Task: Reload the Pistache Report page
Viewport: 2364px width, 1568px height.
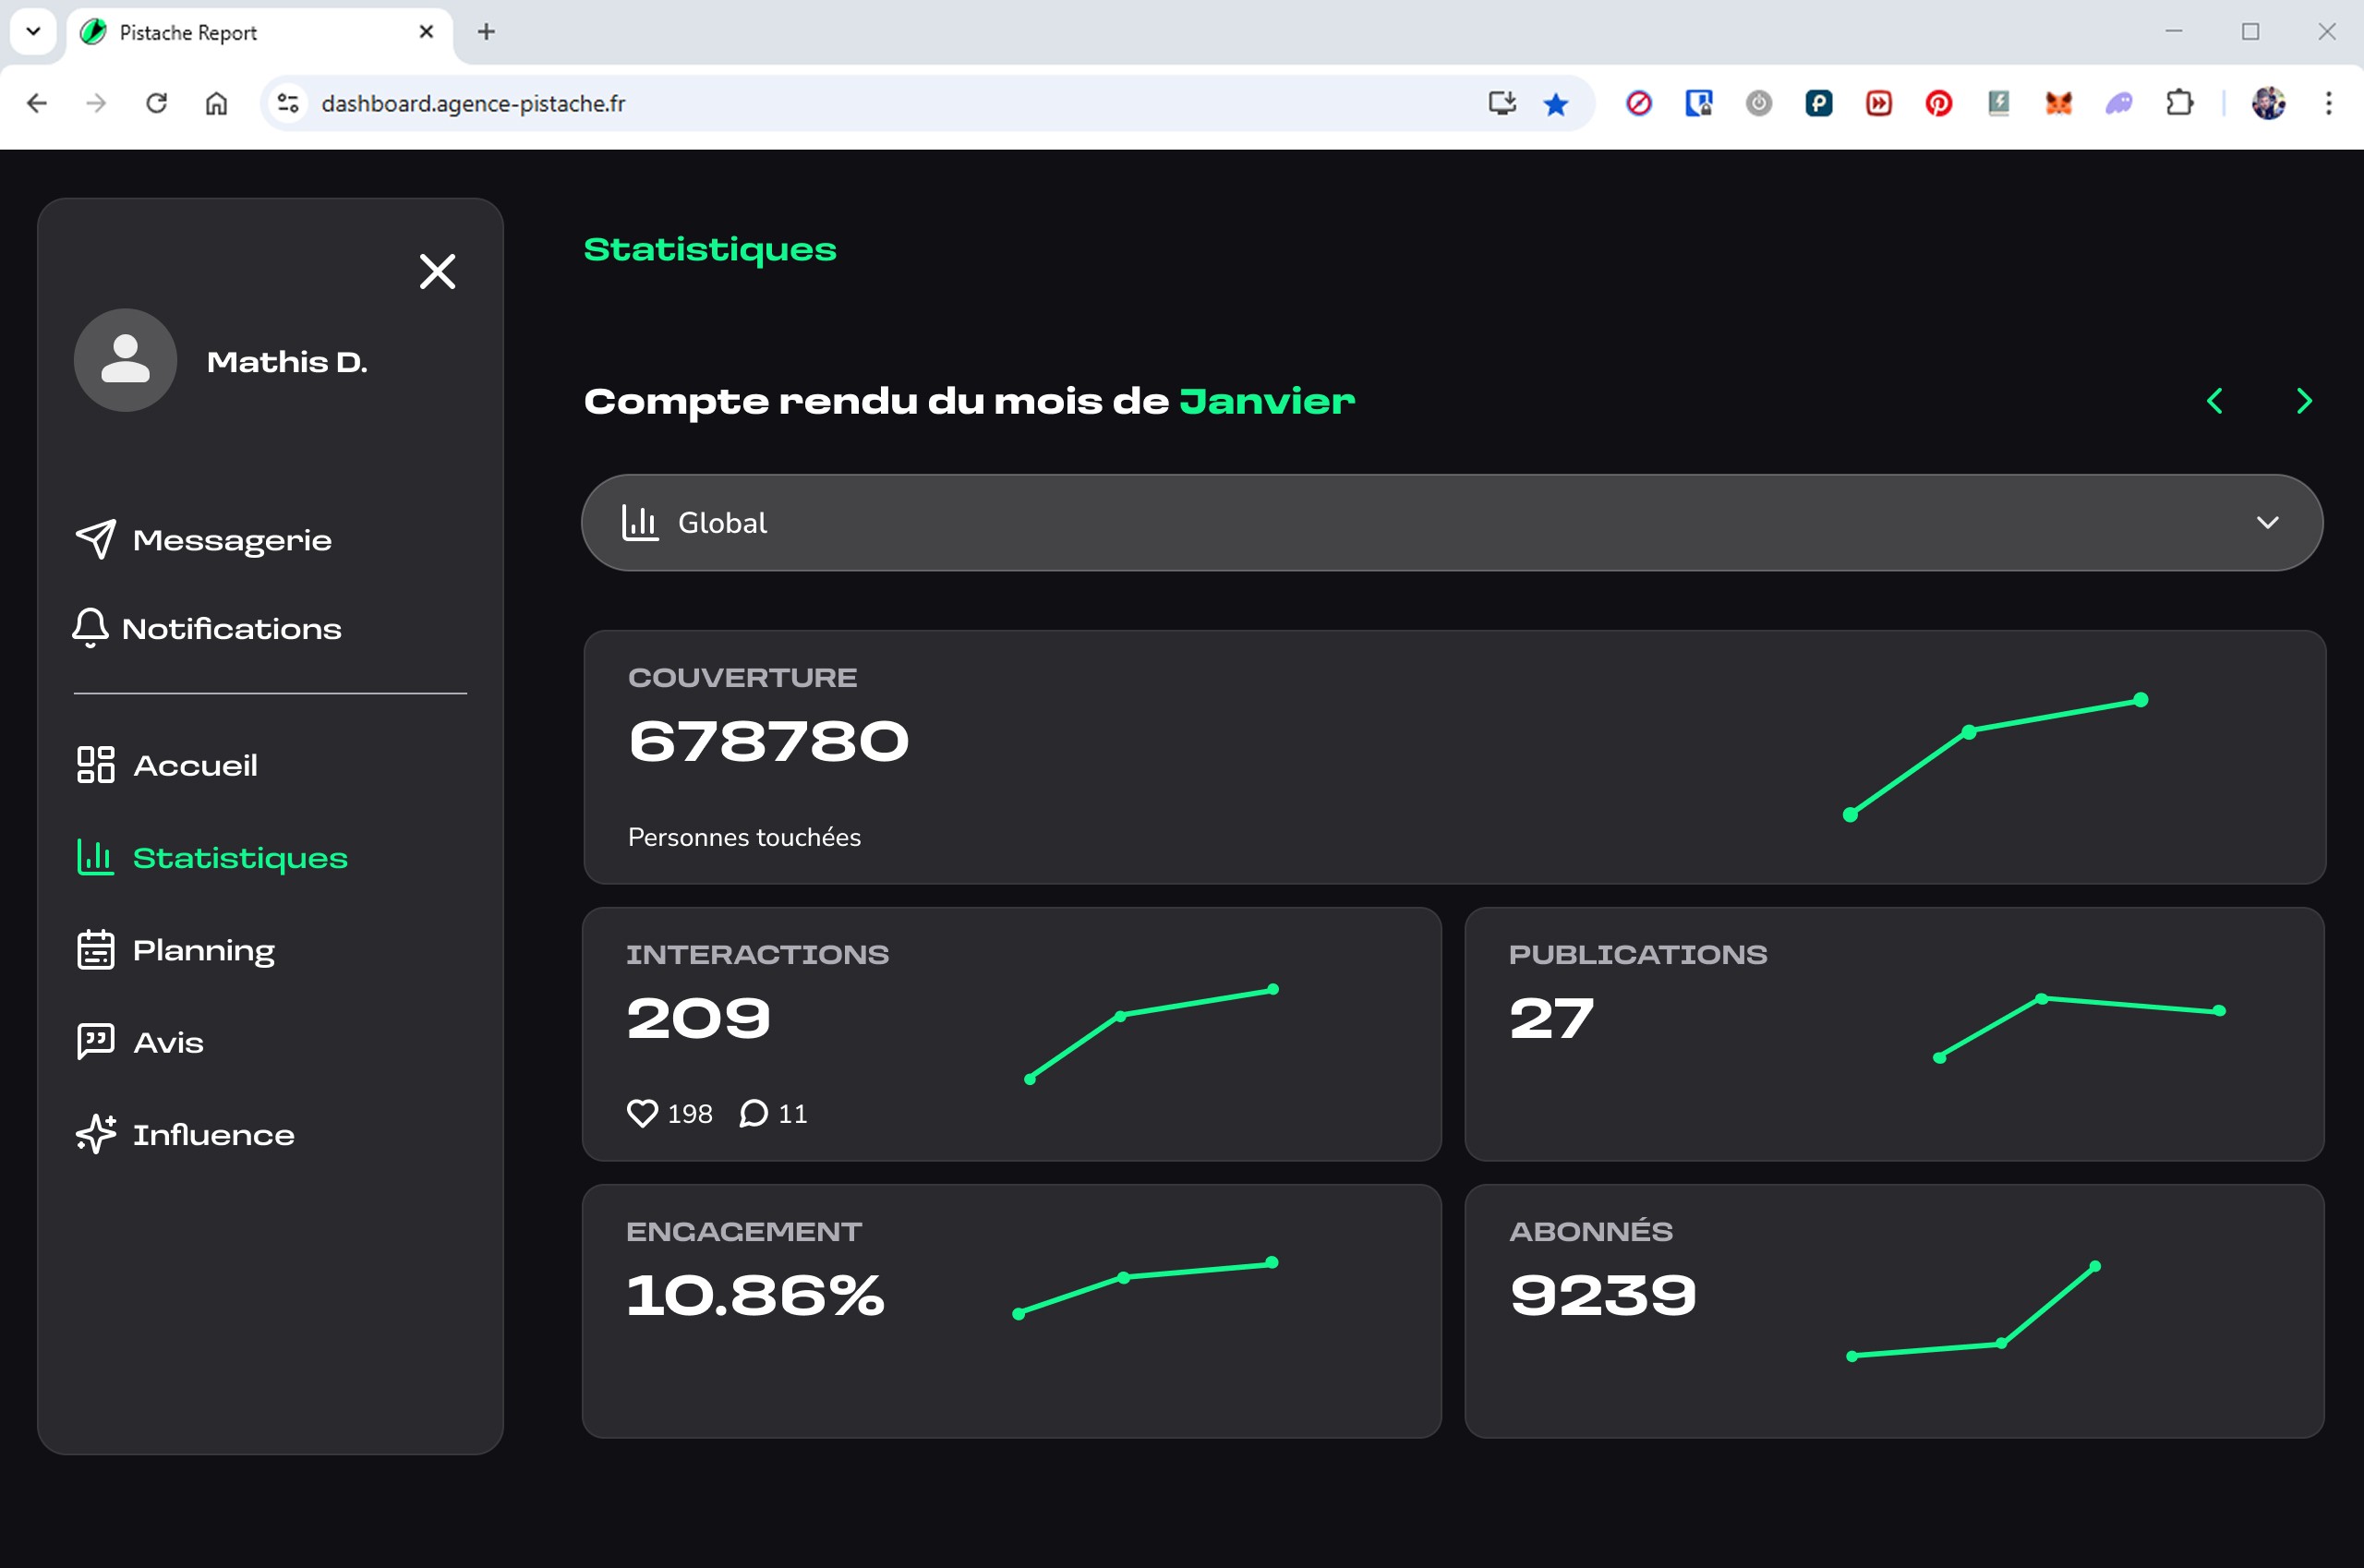Action: click(156, 103)
